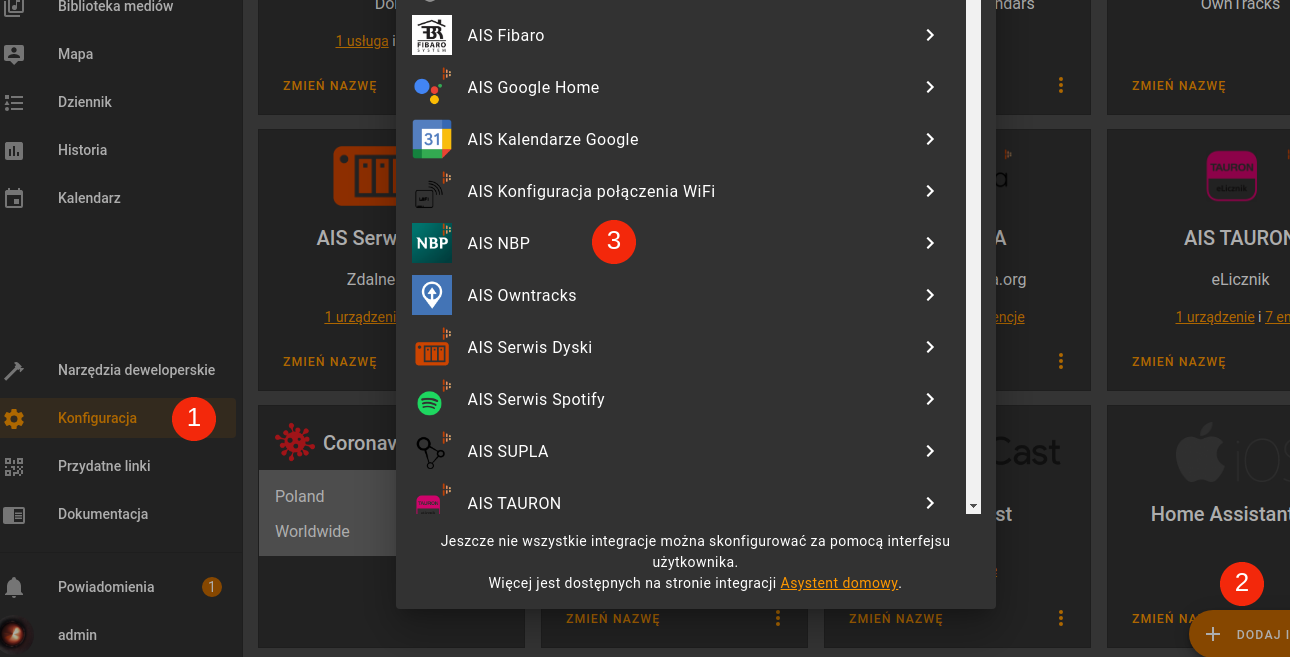Select the AIS Serwis Spotify icon
This screenshot has width=1290, height=657.
point(432,399)
